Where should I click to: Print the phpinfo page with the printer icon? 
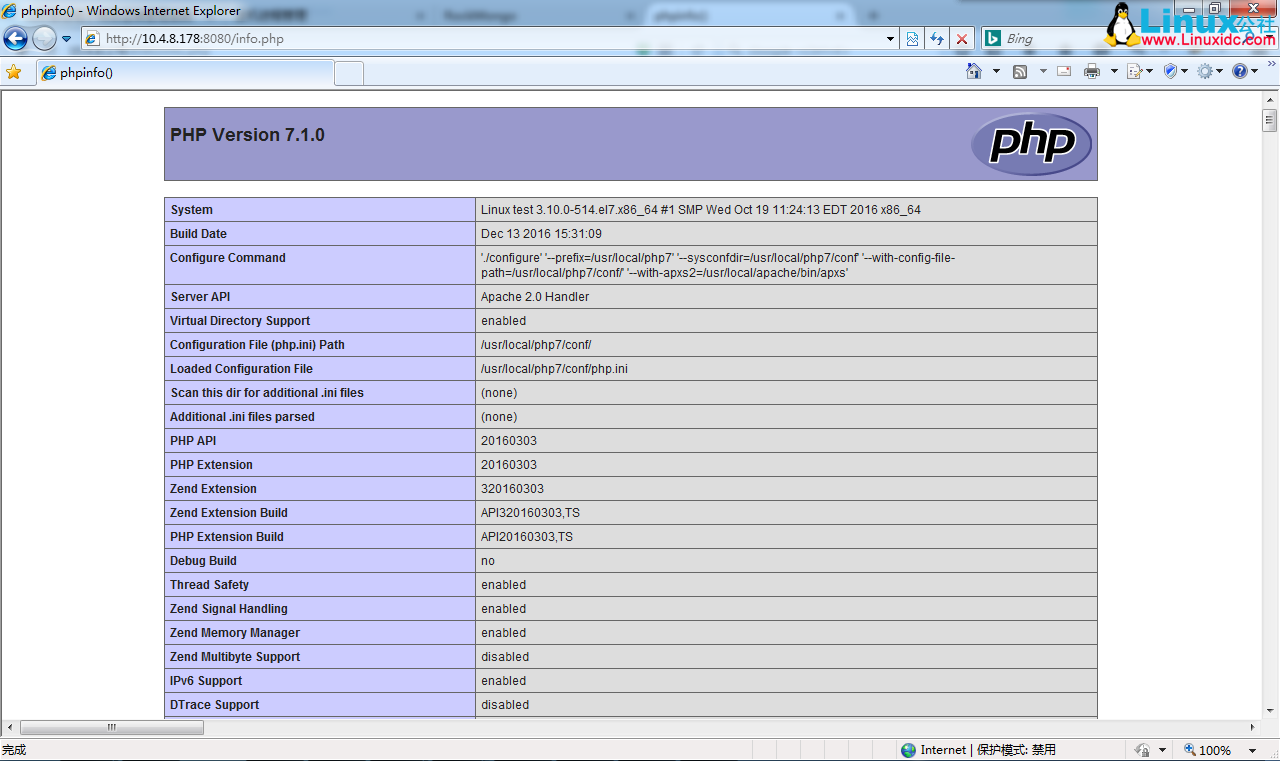pos(1091,71)
